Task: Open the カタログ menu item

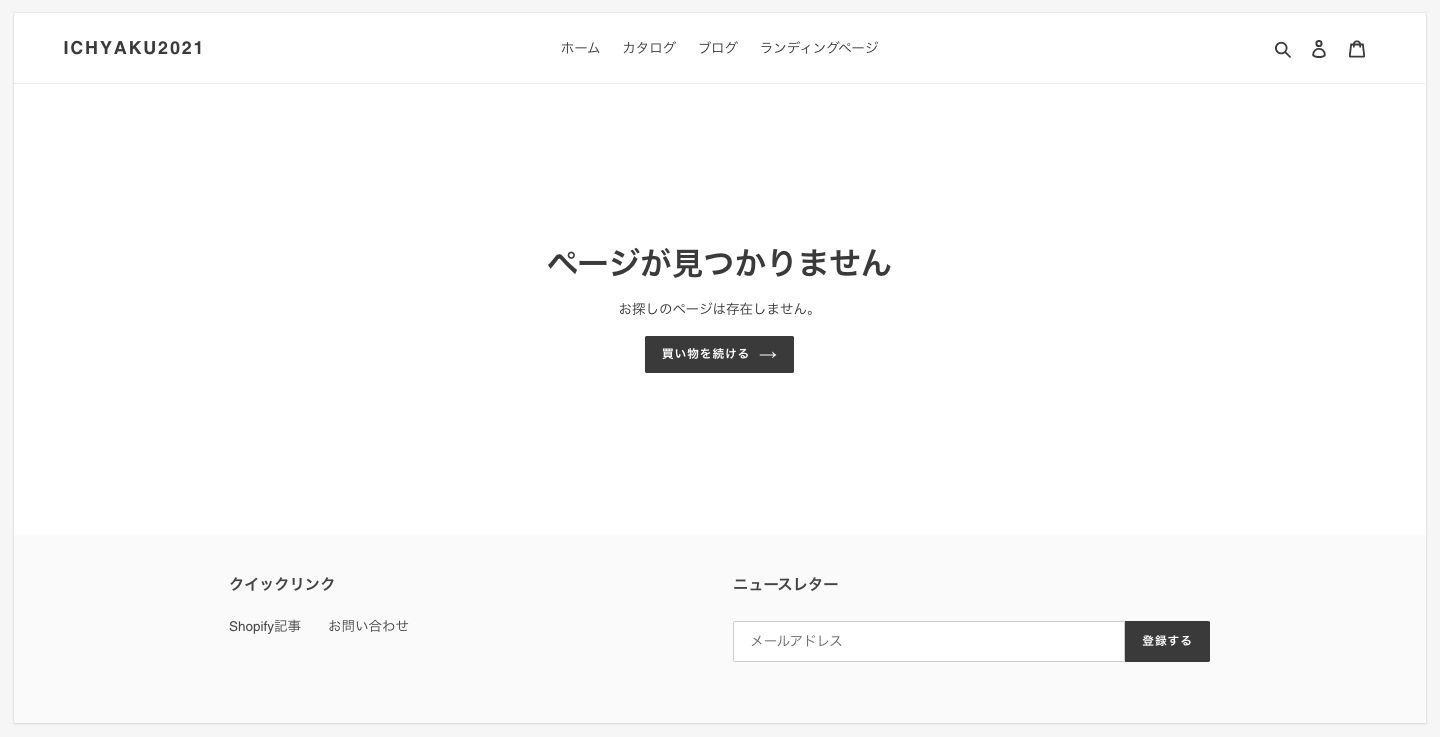Action: coord(649,48)
